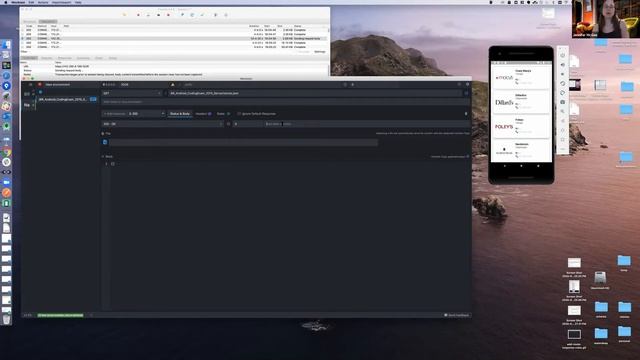This screenshot has height=360, width=640.
Task: Tap the Android home navigation button on phone
Action: [521, 166]
